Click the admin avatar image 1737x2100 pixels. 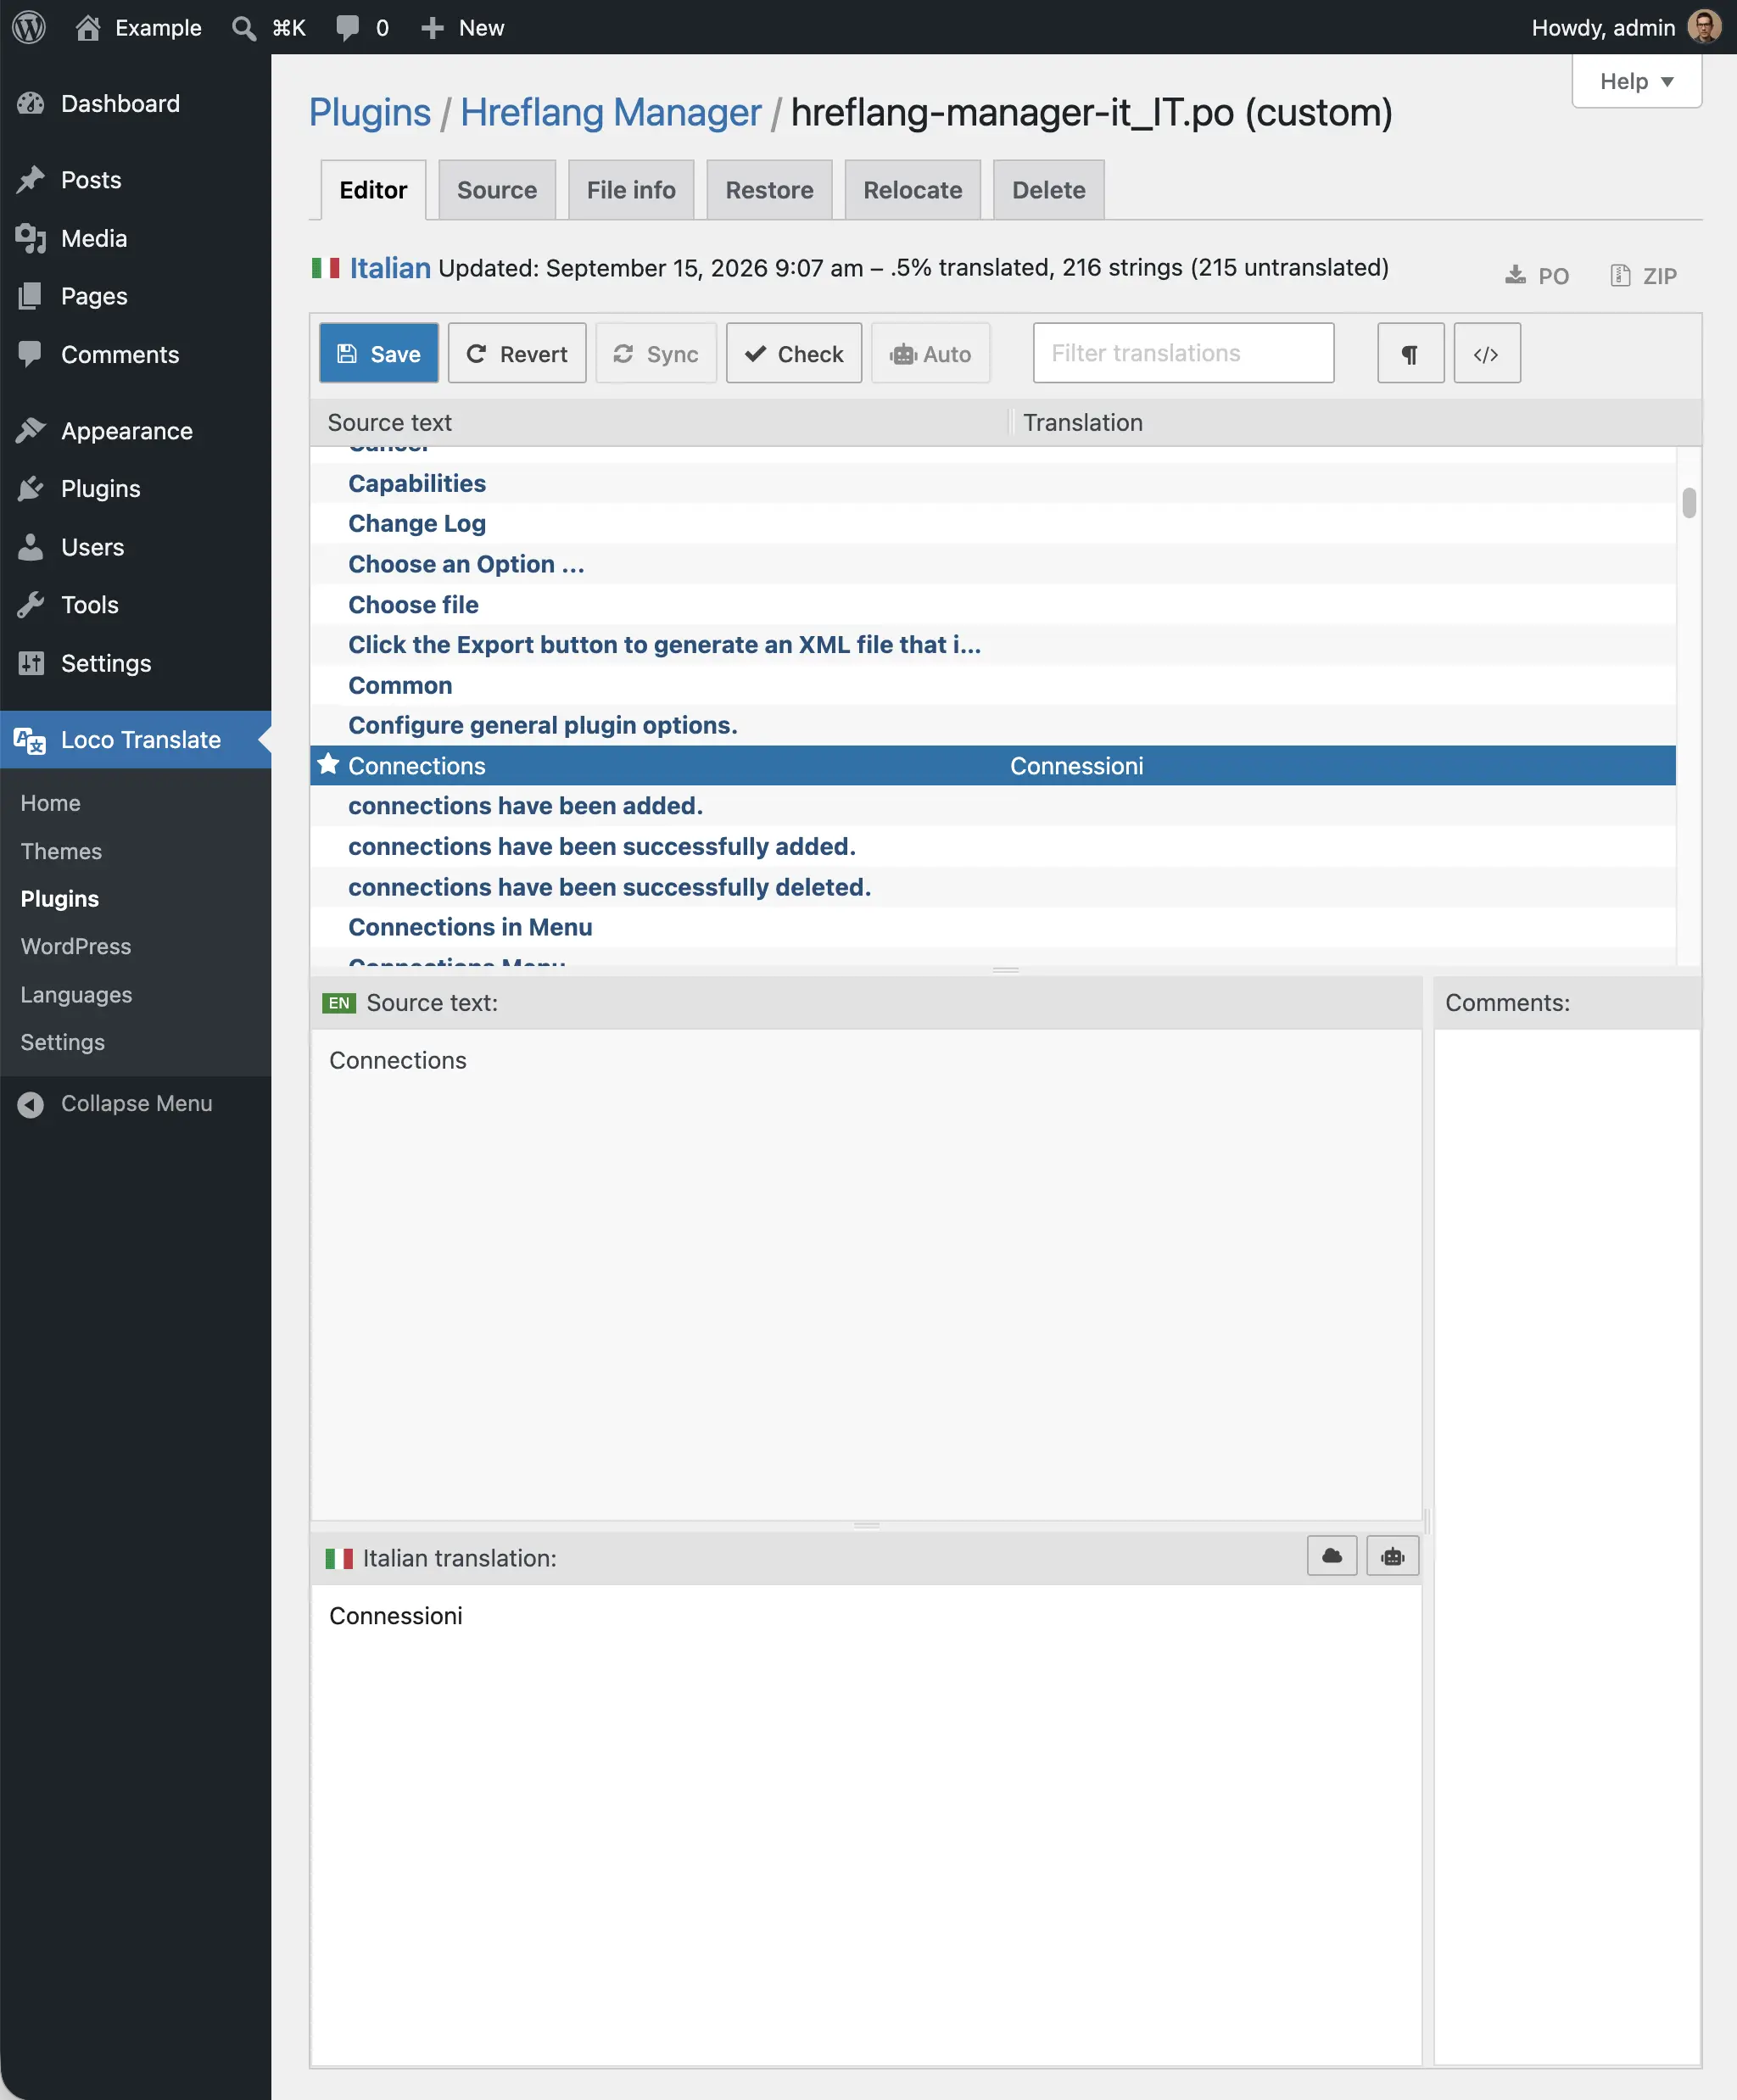click(x=1704, y=27)
